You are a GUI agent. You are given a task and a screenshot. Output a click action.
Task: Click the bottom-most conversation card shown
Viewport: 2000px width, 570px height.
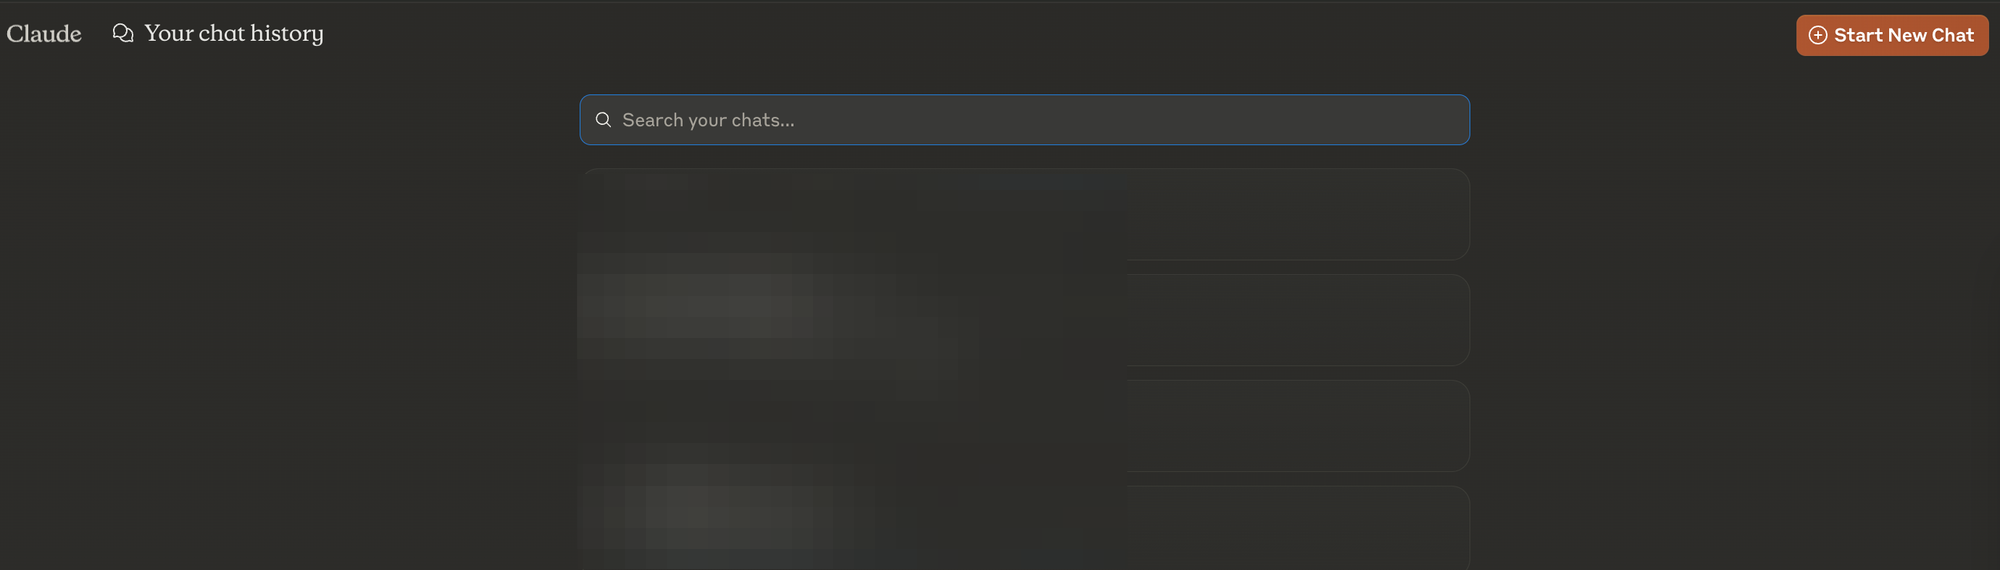pos(1025,528)
